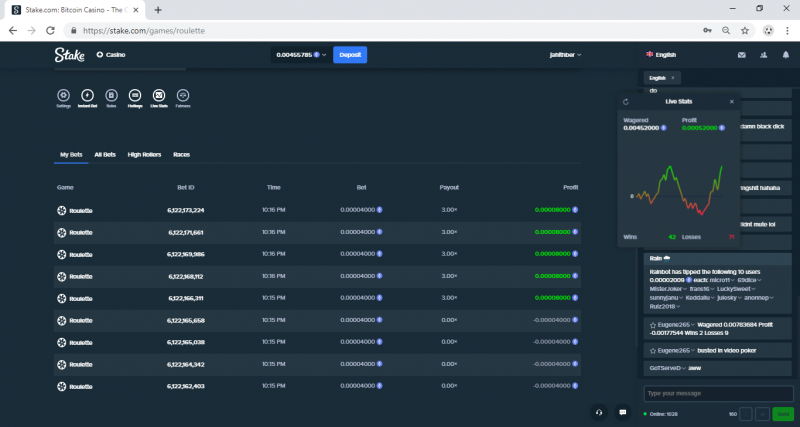Click the Payout column header
The width and height of the screenshot is (800, 427).
pyautogui.click(x=449, y=188)
